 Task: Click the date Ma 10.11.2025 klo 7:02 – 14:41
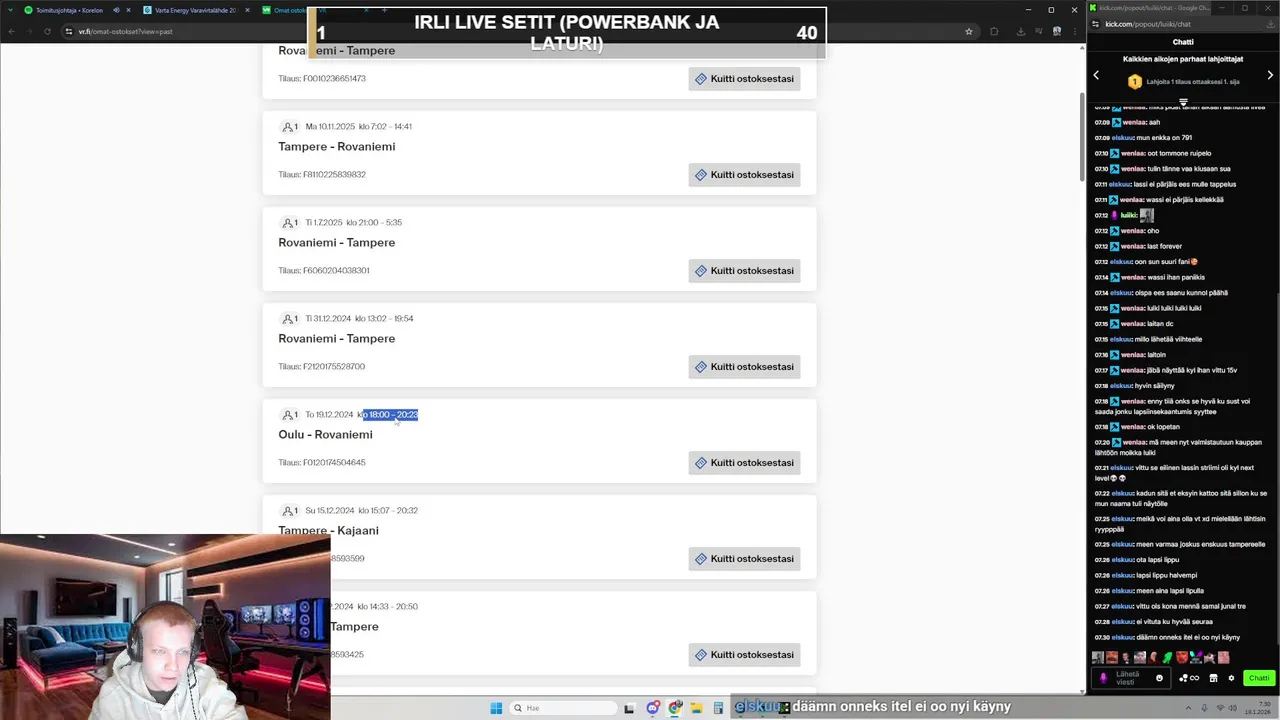point(358,126)
